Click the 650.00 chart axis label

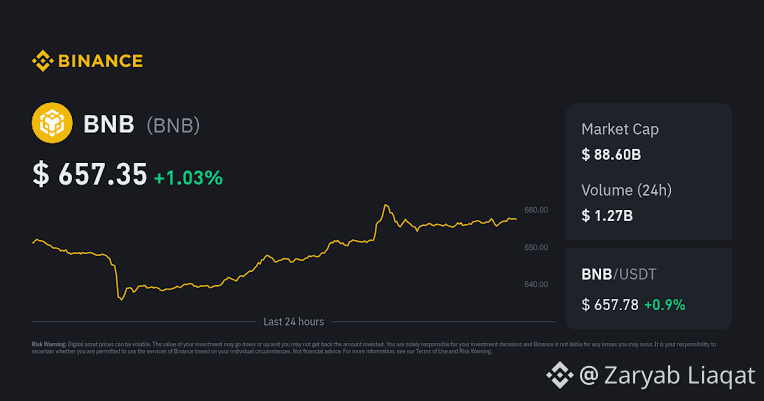(536, 248)
